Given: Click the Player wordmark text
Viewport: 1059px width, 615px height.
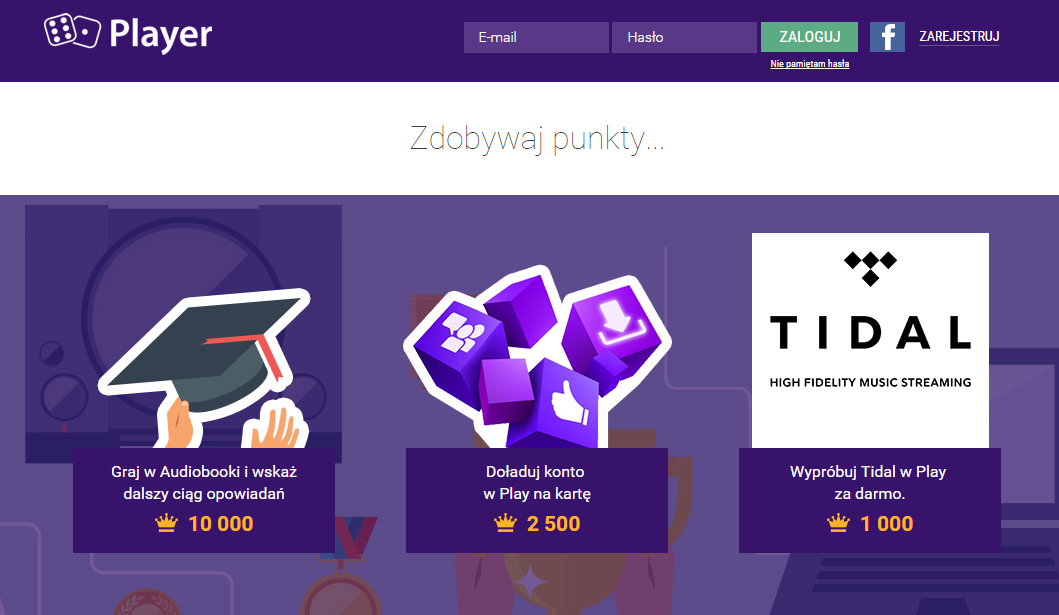Looking at the screenshot, I should coord(161,34).
